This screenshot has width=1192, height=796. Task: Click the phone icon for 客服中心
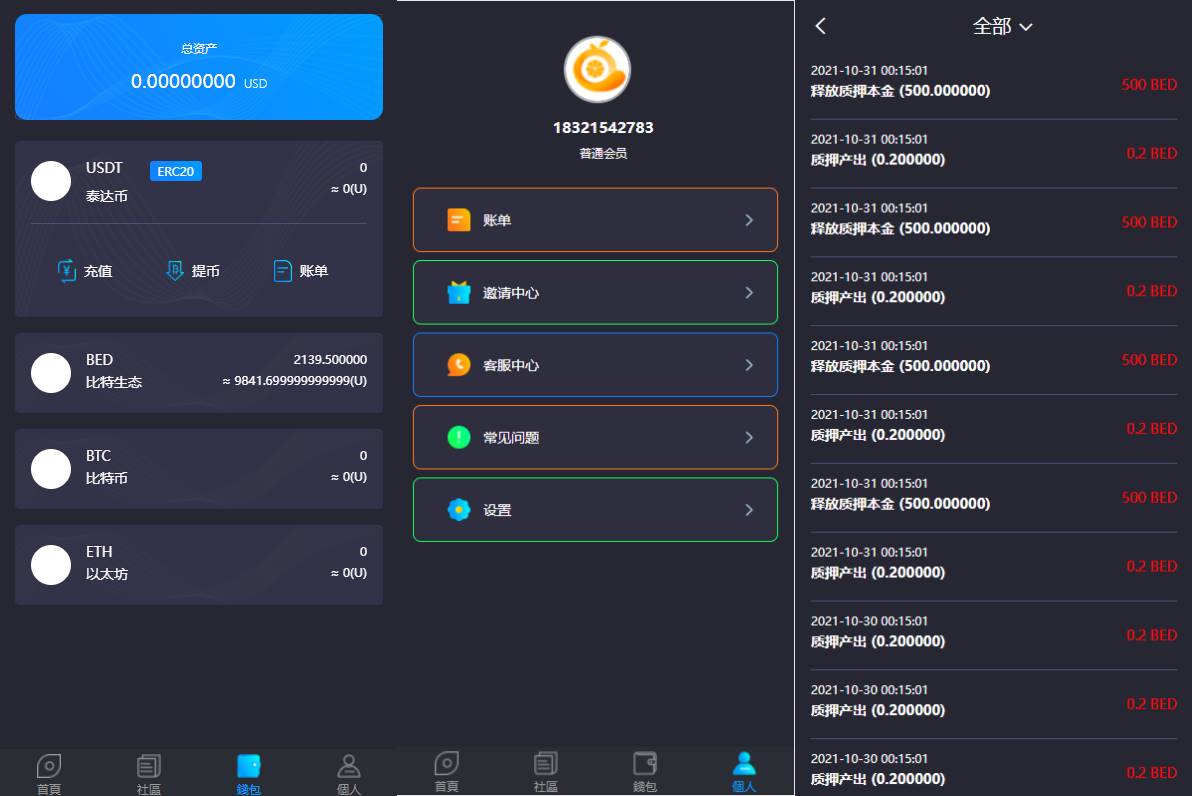click(458, 365)
